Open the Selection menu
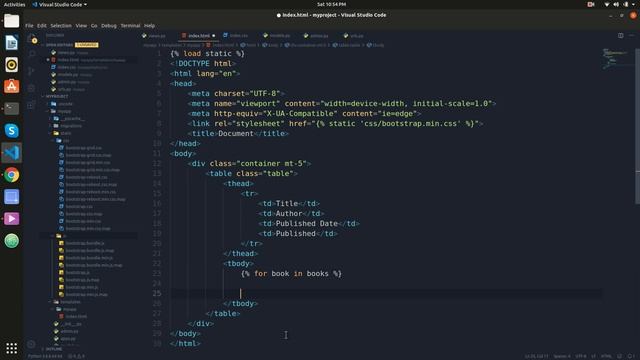 [x=61, y=25]
